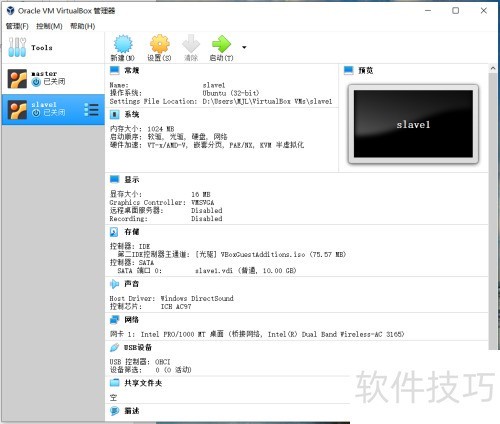Open the 存储 Storage section header
This screenshot has height=424, width=500.
[132, 232]
